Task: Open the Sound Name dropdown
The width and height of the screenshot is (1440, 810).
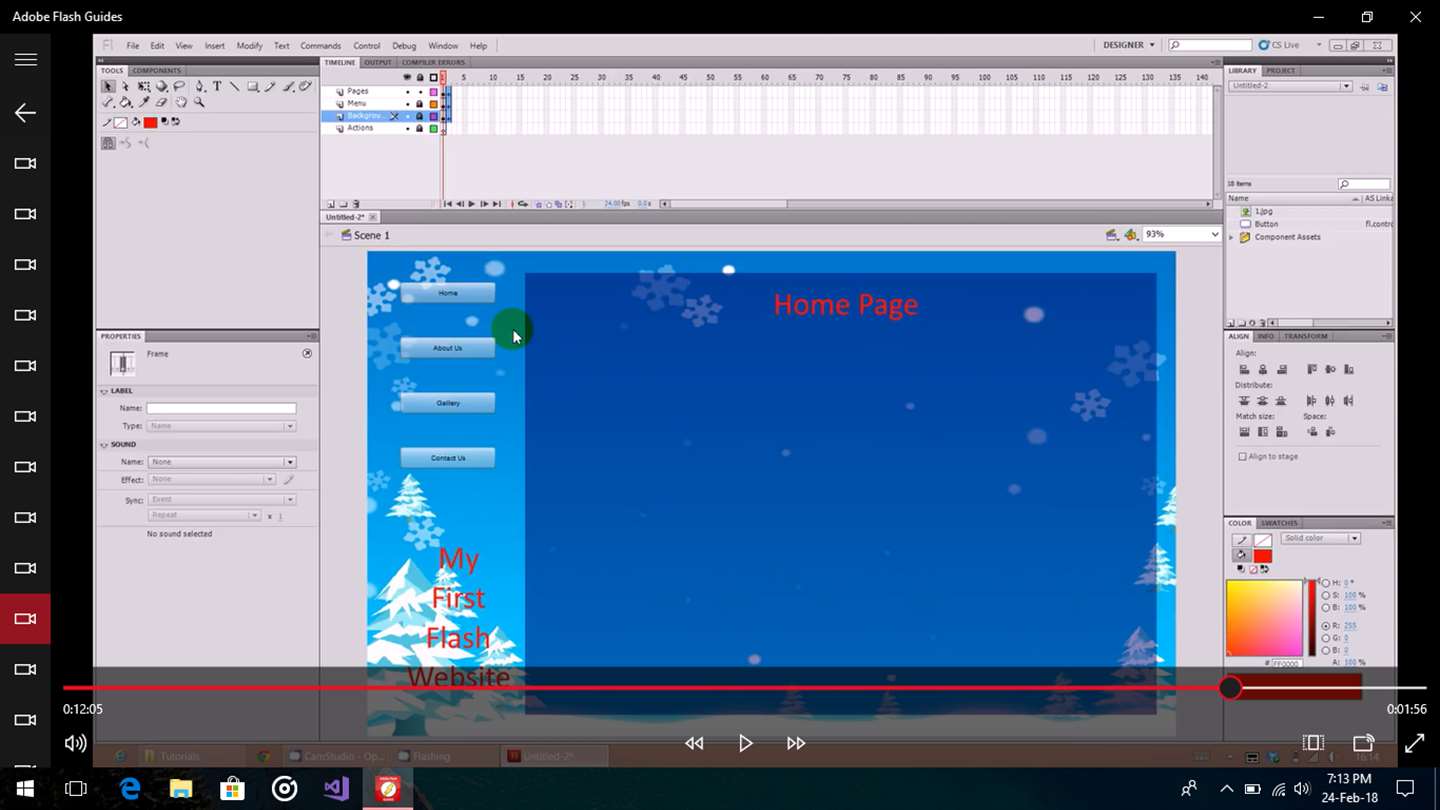Action: 221,462
